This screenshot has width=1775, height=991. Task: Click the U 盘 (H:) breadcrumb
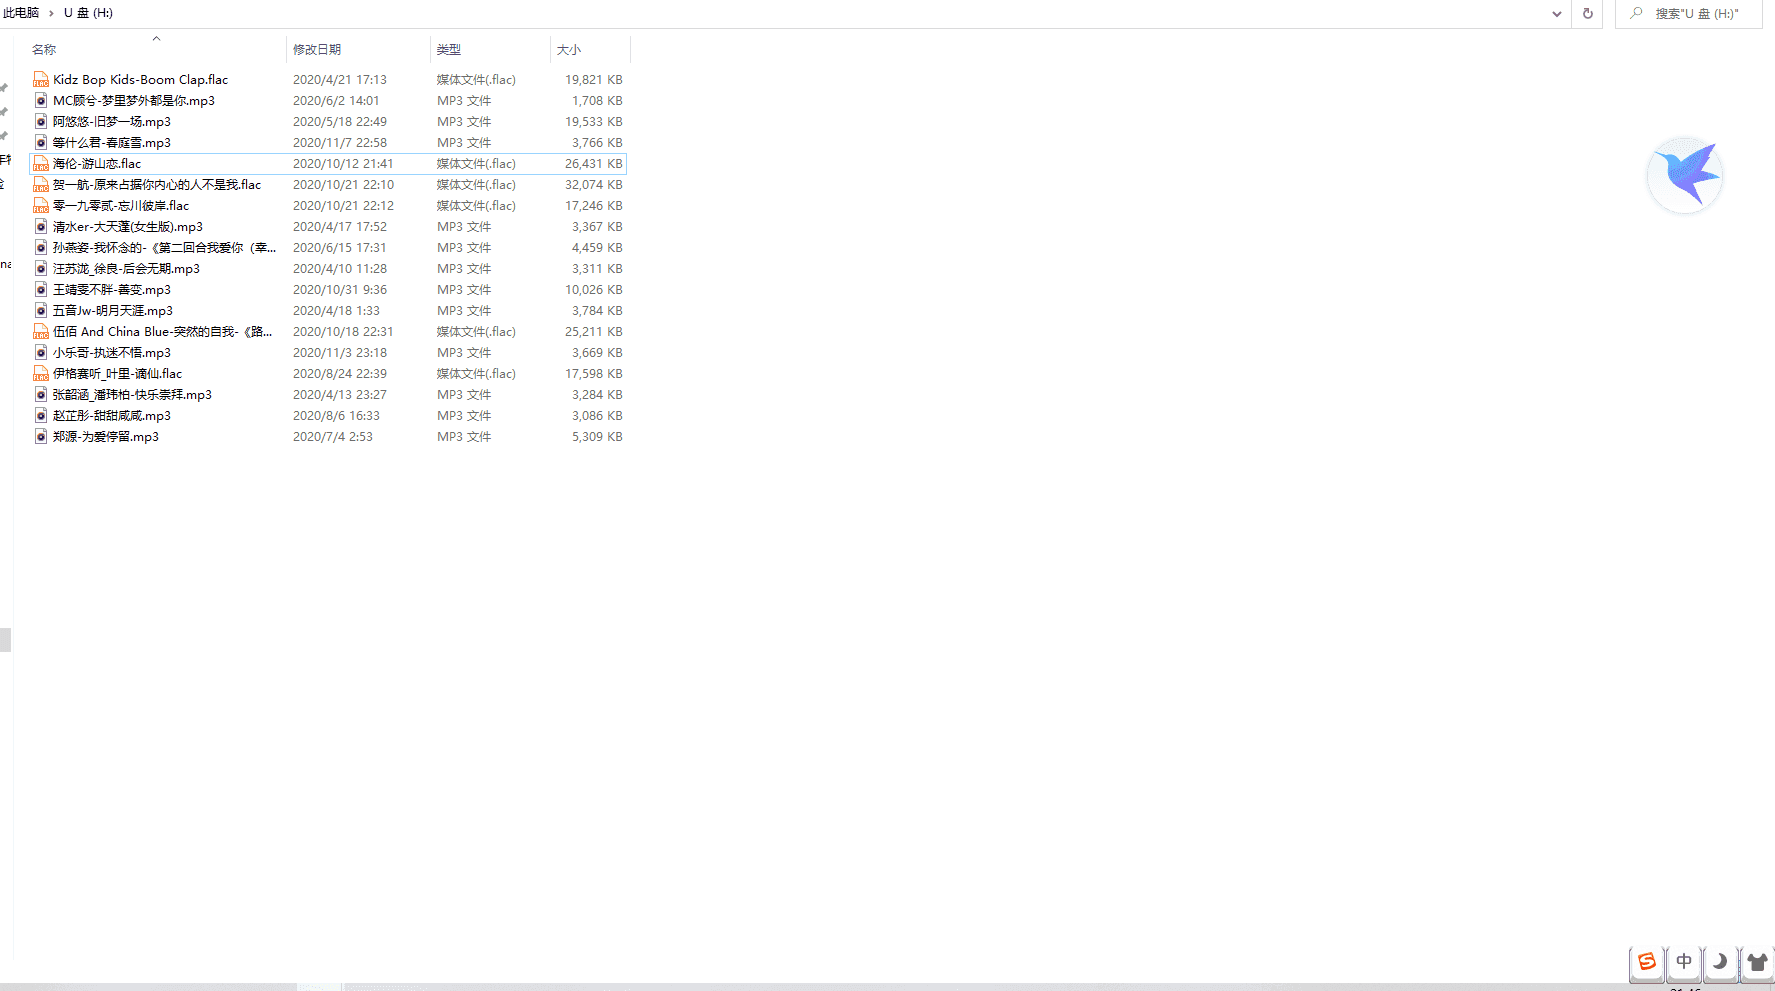[88, 13]
